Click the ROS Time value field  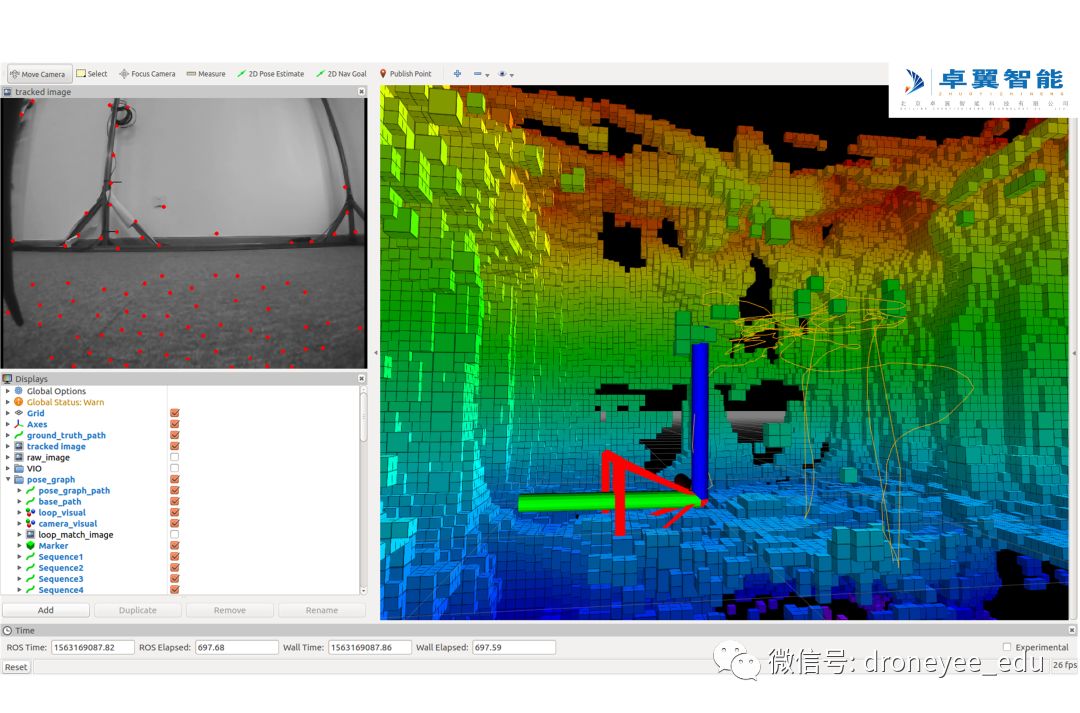(92, 648)
